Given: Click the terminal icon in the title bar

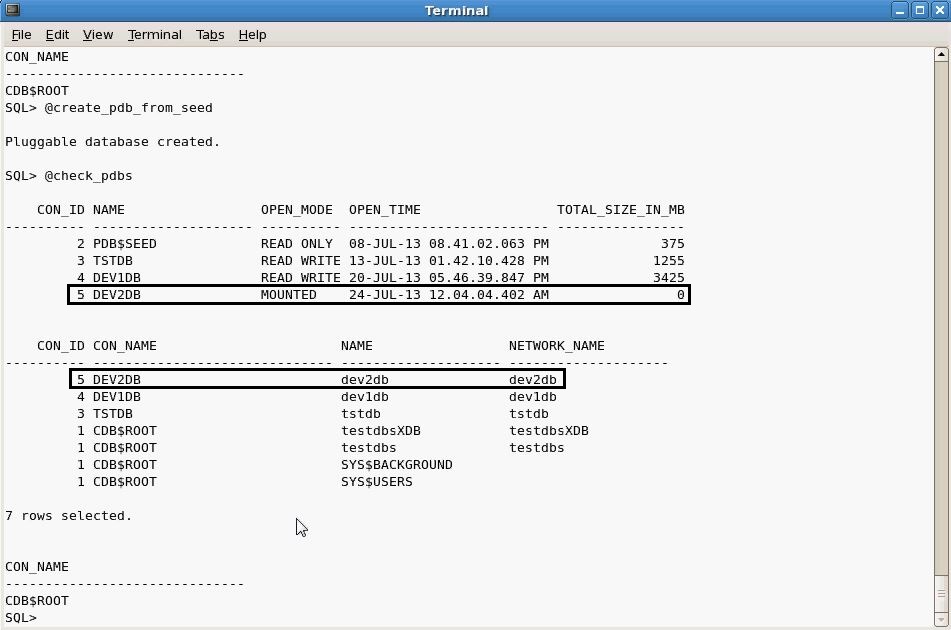Looking at the screenshot, I should (12, 10).
